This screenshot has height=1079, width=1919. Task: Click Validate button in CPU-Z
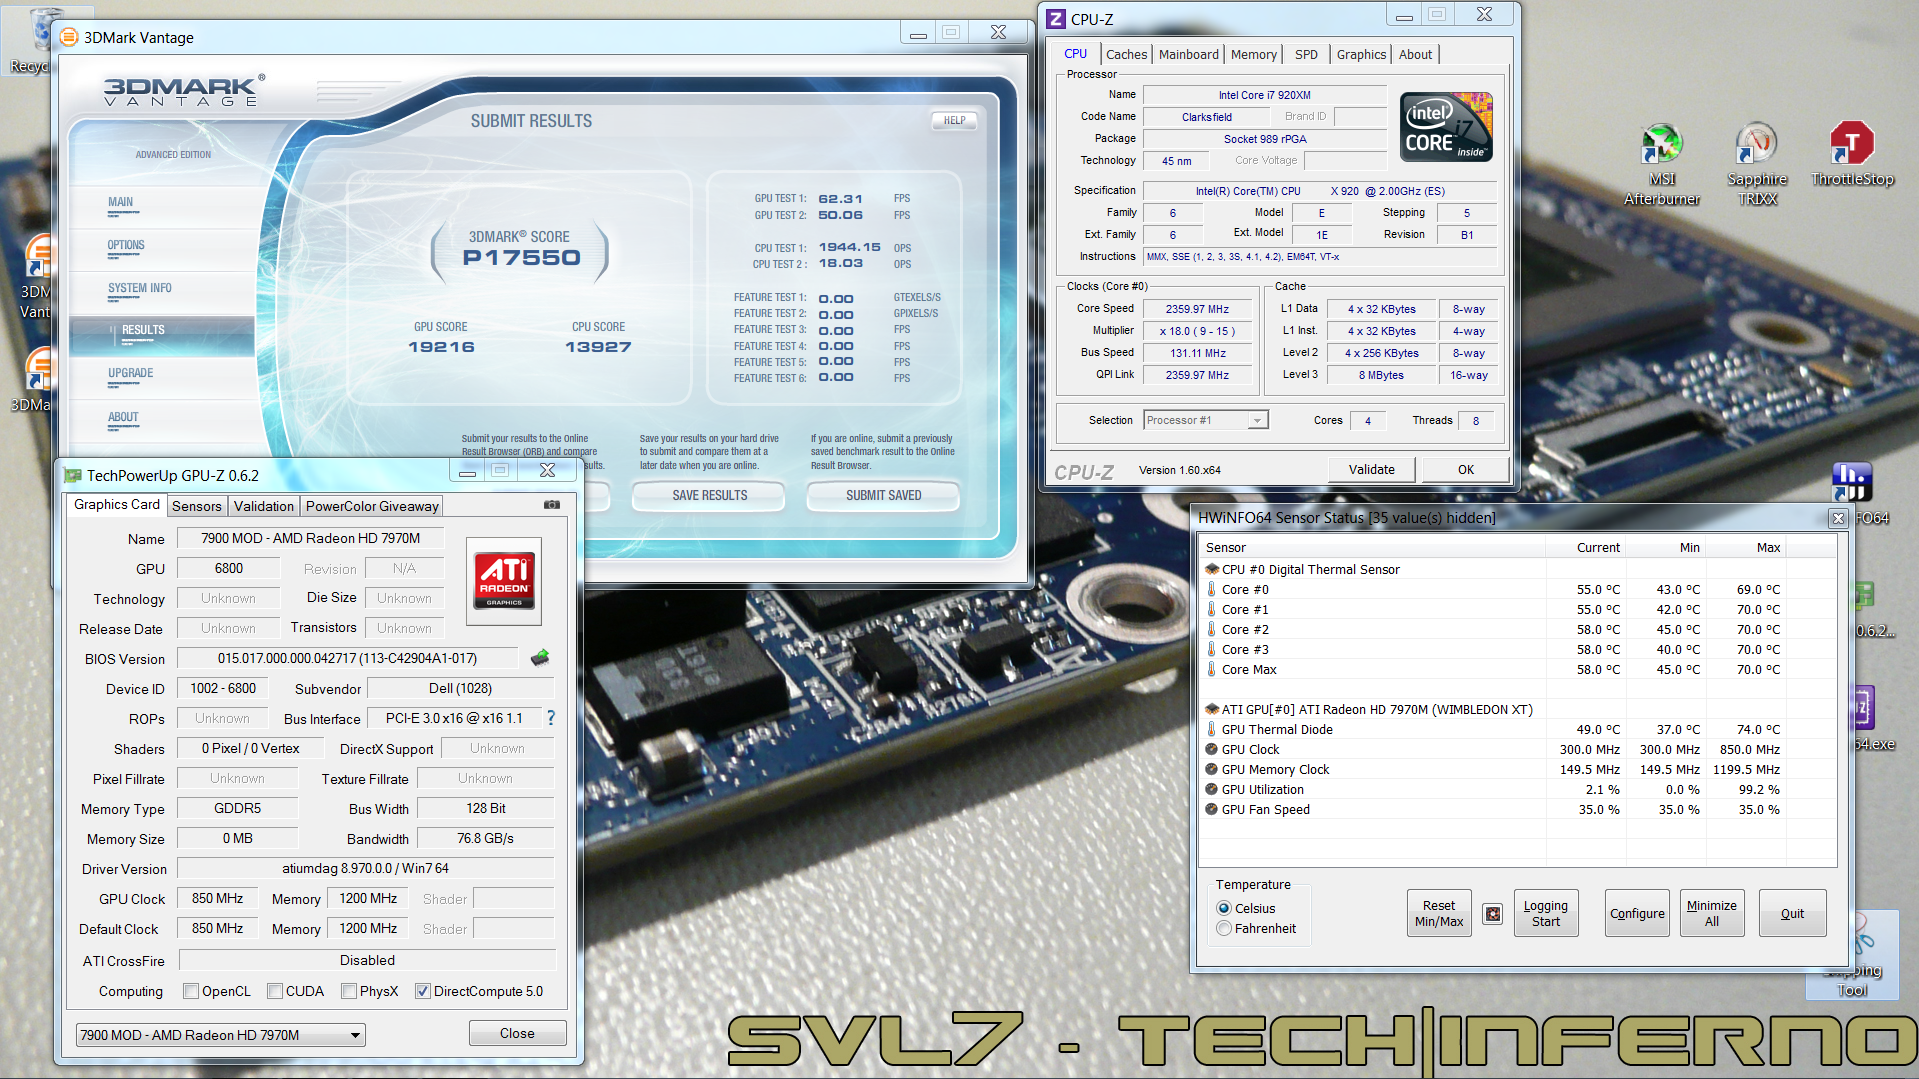point(1371,469)
